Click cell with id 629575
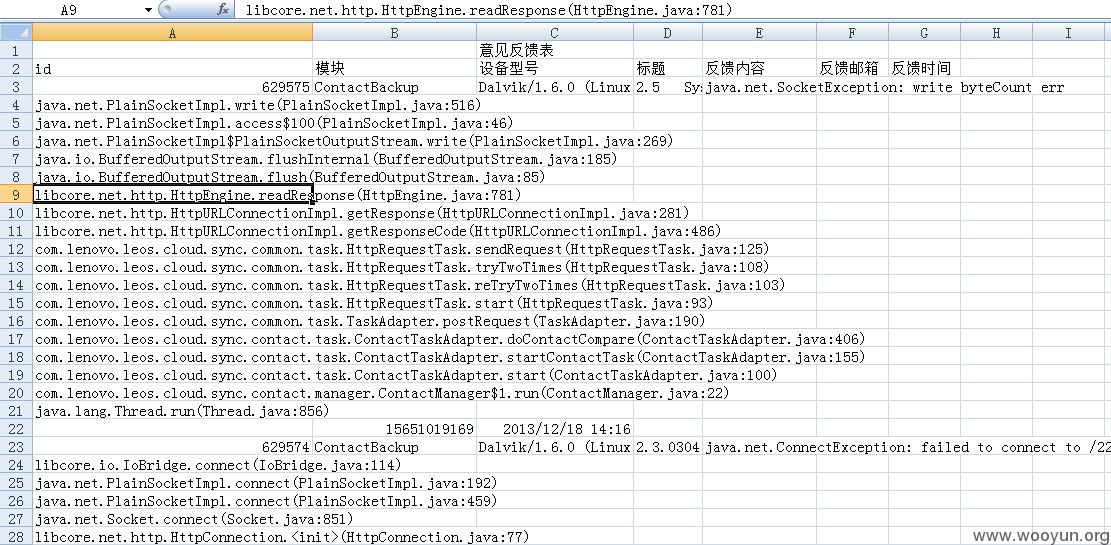Screen dimensions: 1111x545 tap(172, 87)
